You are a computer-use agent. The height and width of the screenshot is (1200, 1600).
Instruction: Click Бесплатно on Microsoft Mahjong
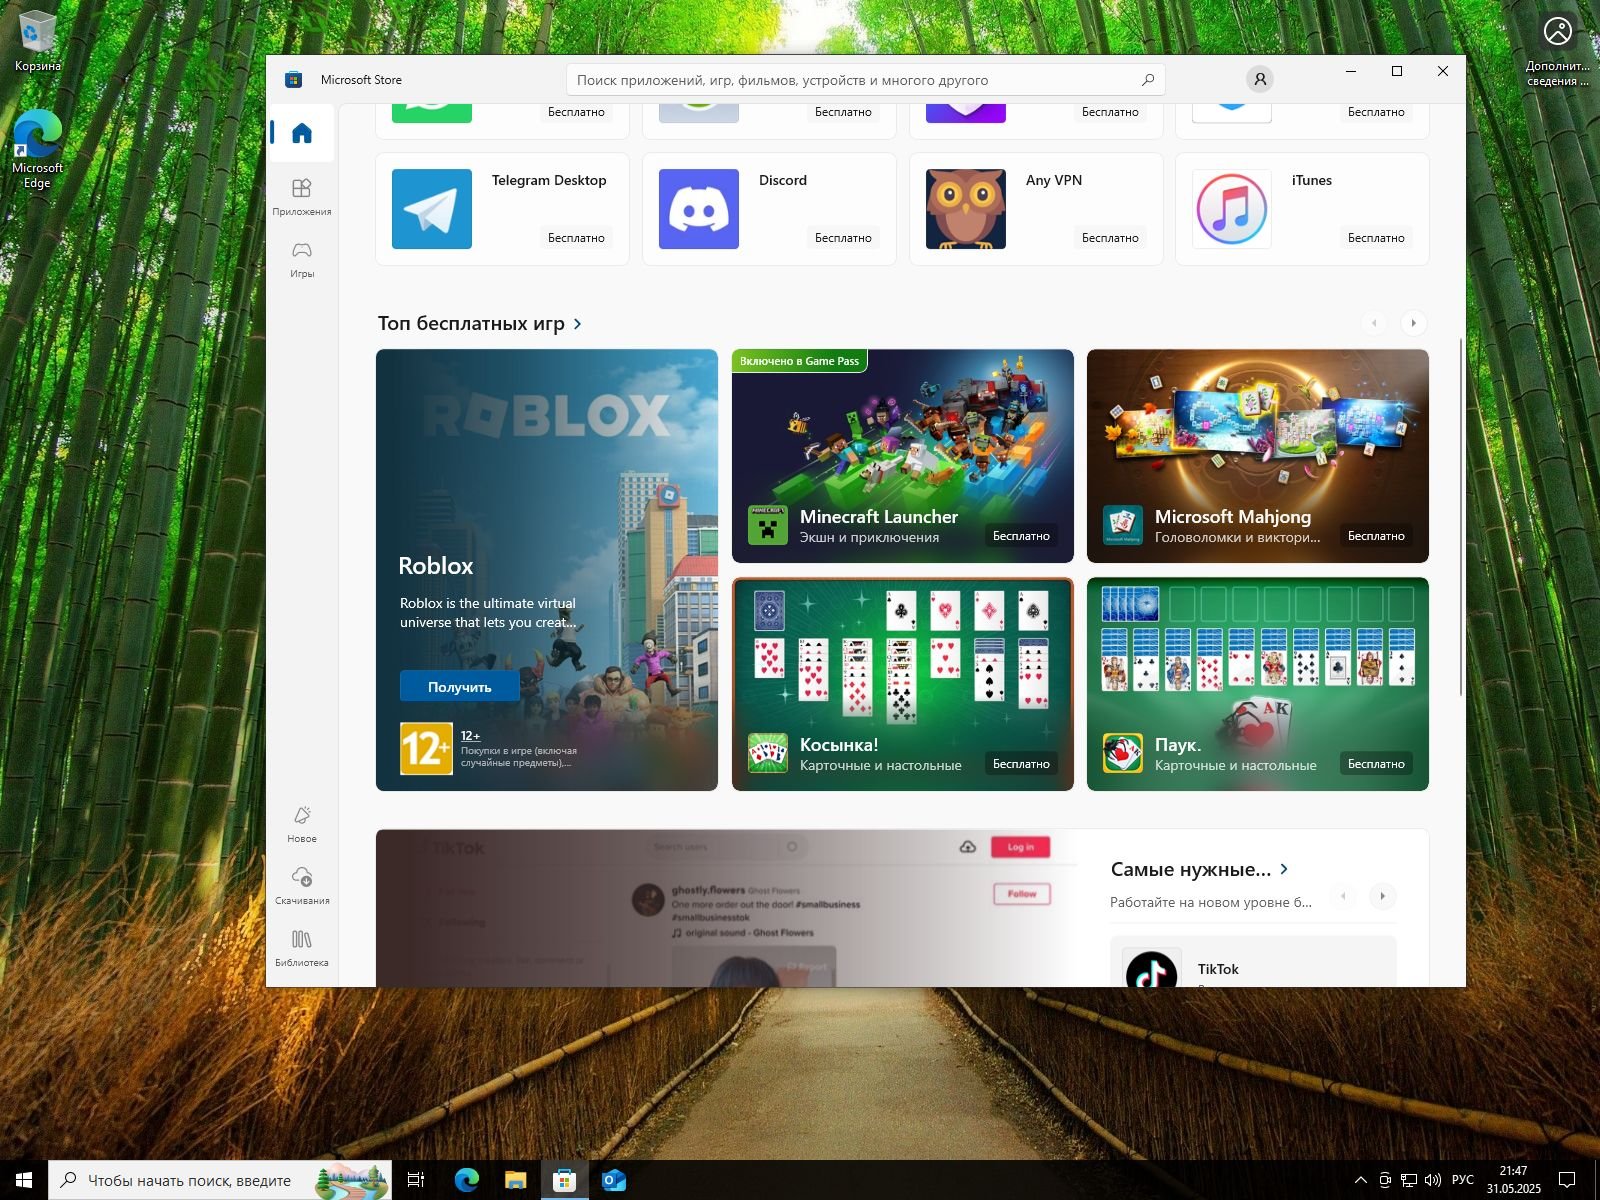1376,536
